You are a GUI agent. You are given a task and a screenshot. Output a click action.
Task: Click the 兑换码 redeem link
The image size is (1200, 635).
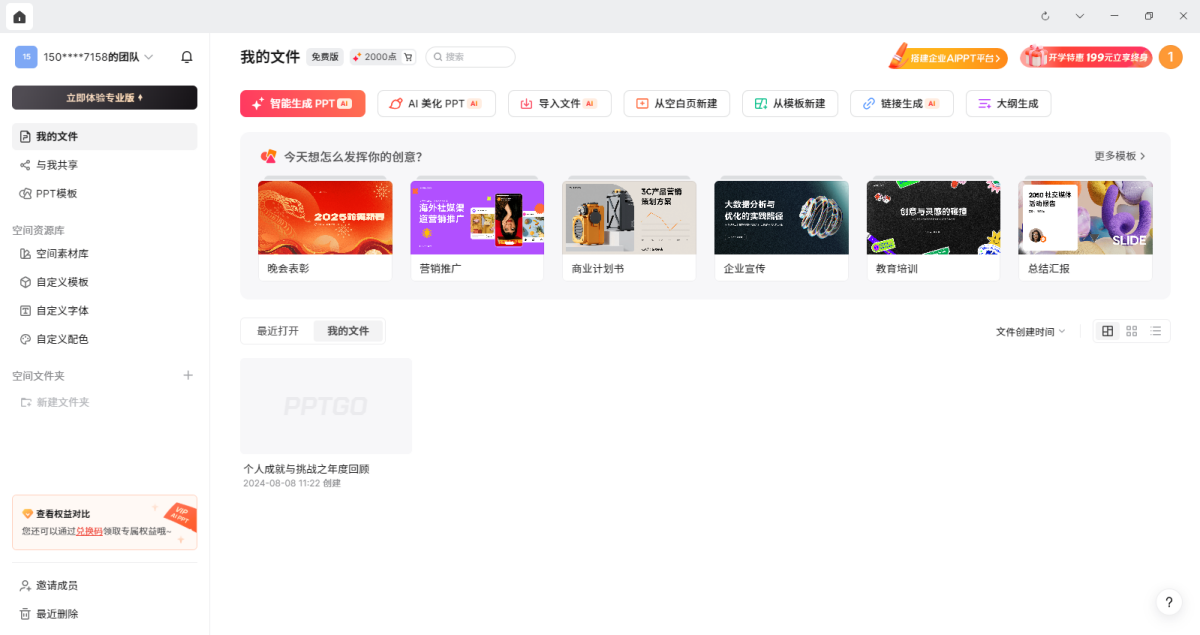click(x=89, y=531)
